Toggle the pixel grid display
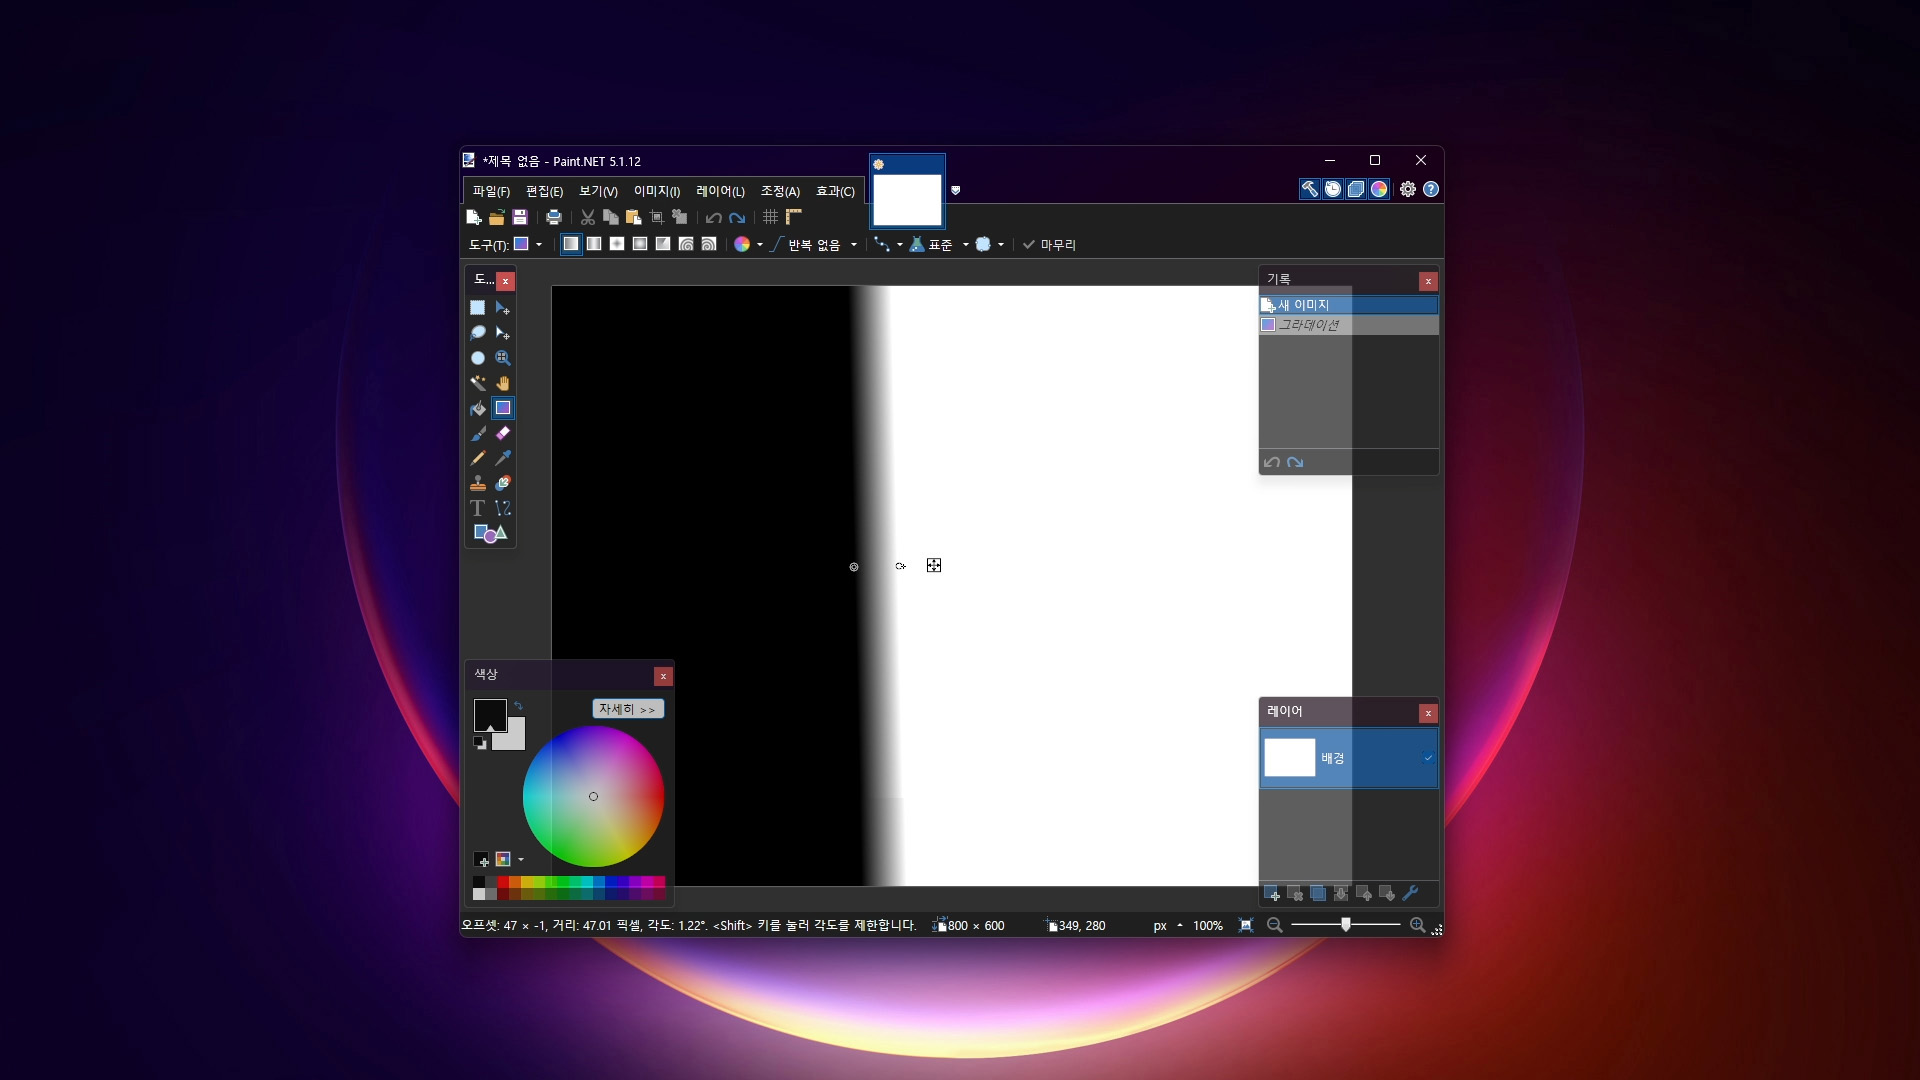The height and width of the screenshot is (1080, 1920). click(771, 217)
